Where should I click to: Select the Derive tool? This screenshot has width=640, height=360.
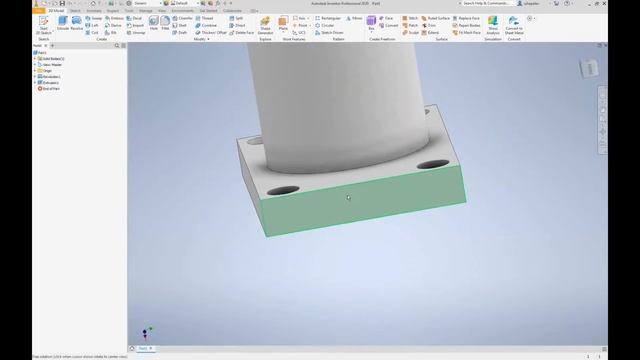(113, 25)
